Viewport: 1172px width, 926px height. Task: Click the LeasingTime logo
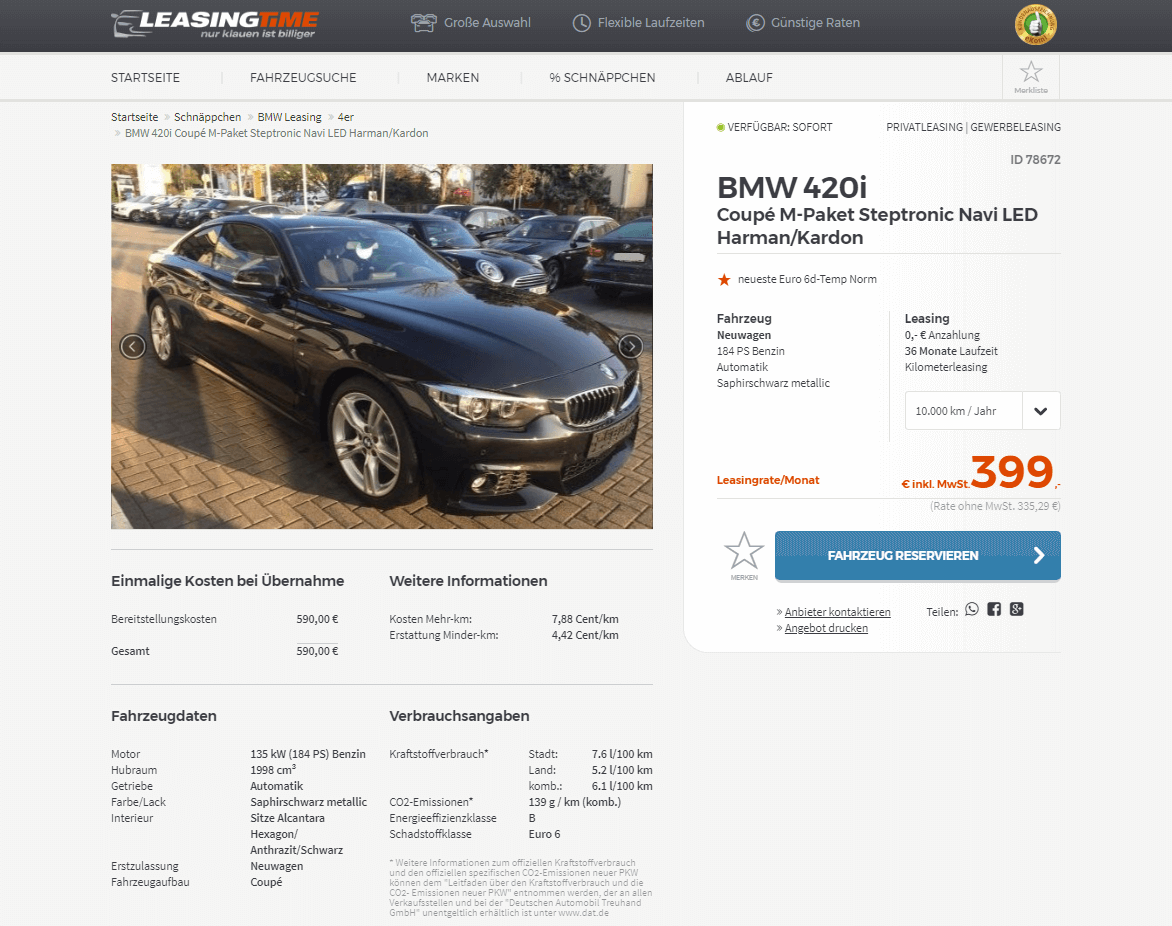[215, 24]
